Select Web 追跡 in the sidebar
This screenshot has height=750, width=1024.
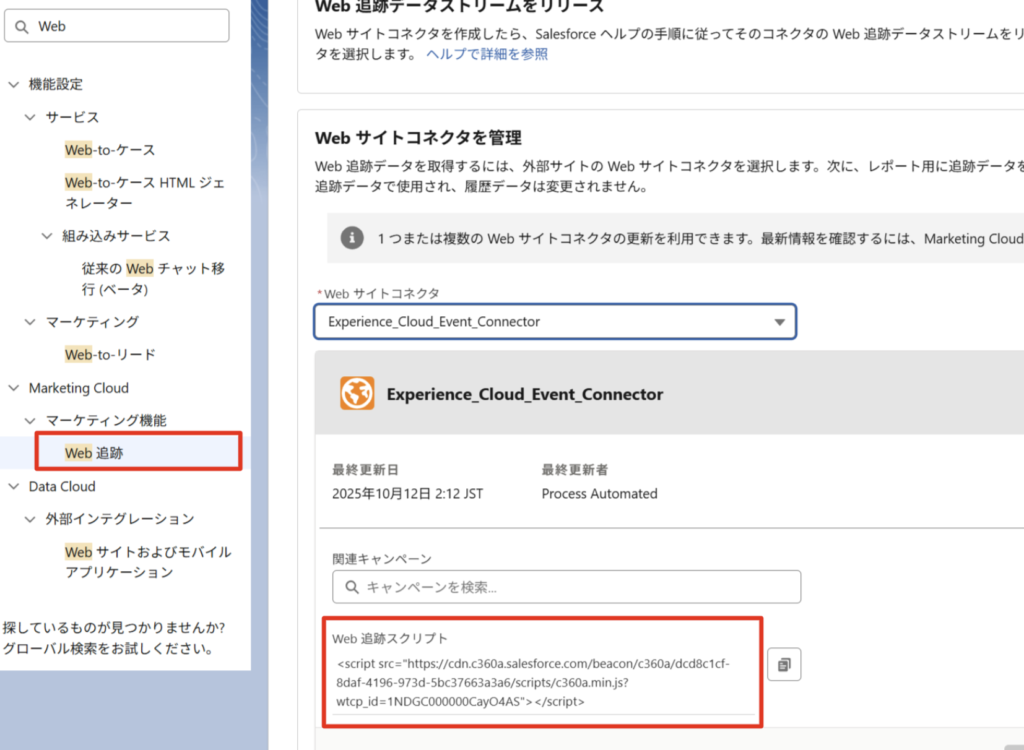[x=94, y=453]
